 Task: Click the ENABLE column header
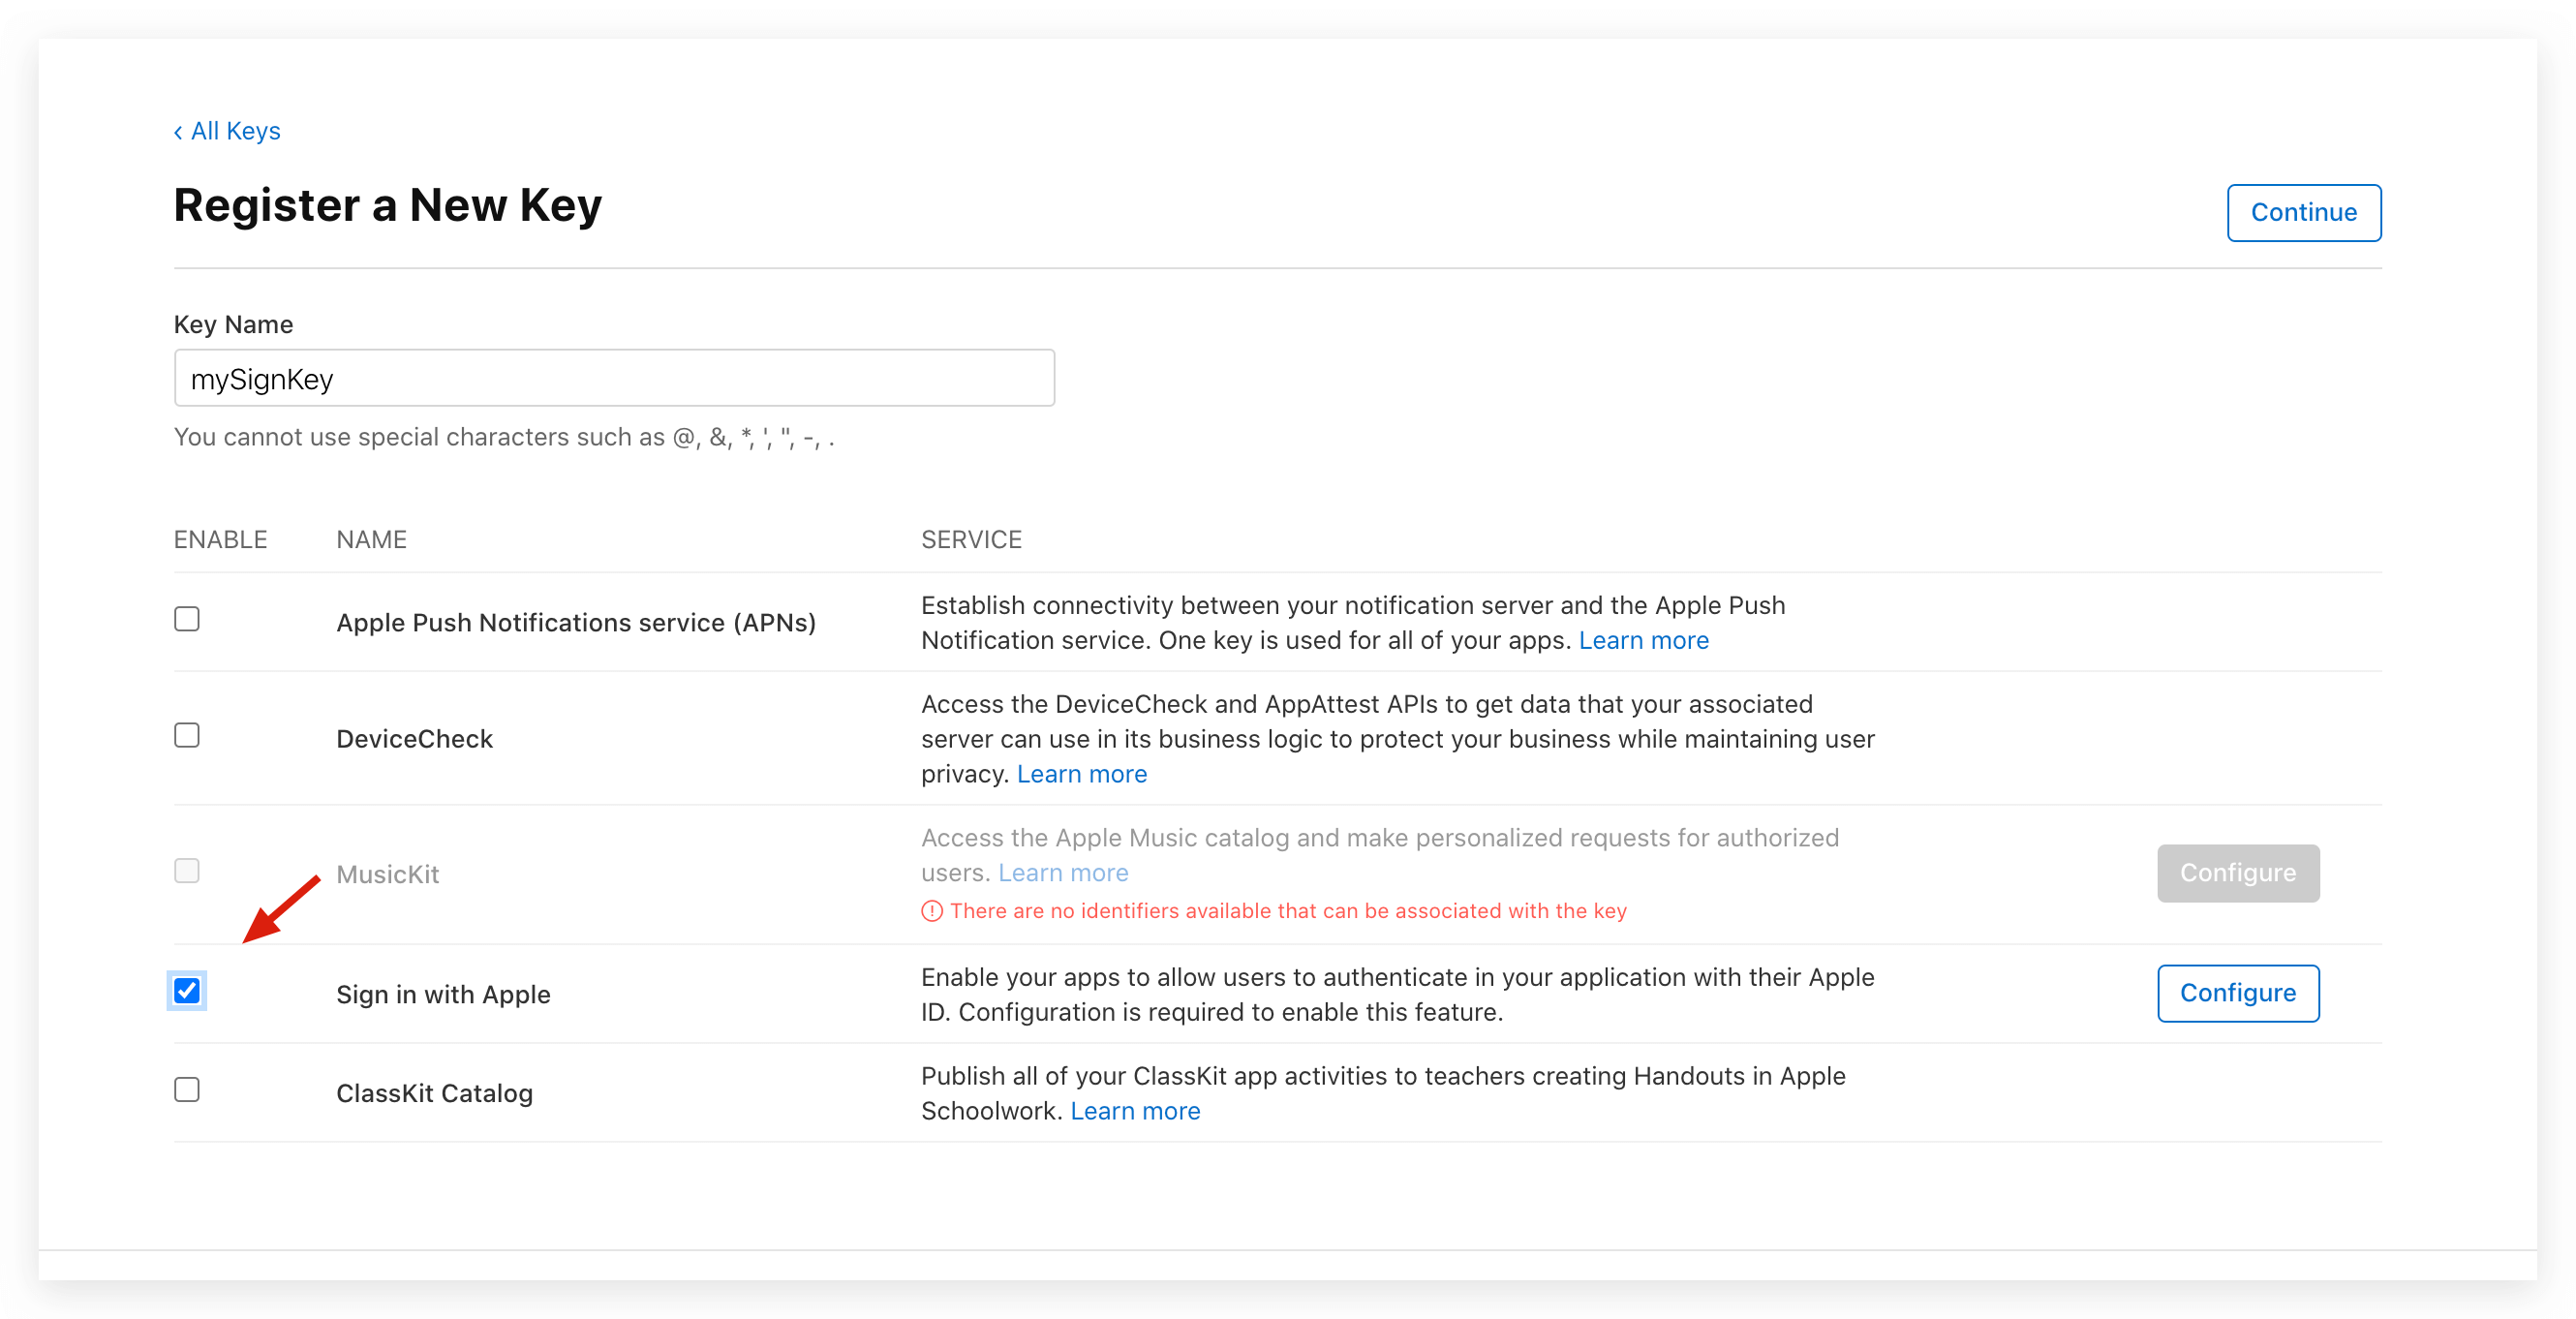pos(220,539)
